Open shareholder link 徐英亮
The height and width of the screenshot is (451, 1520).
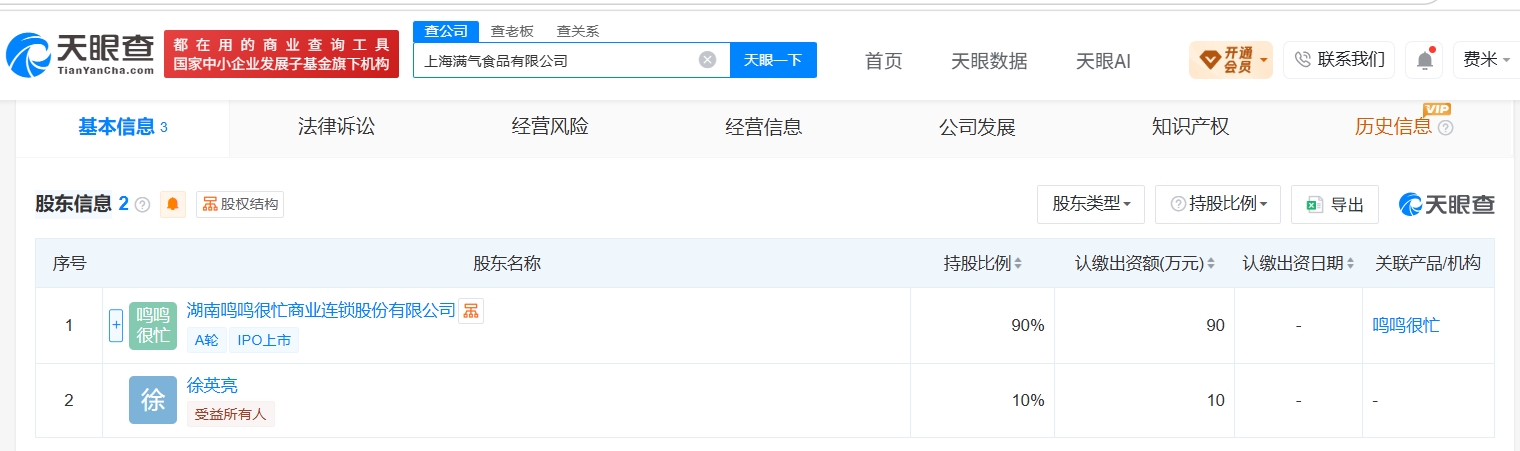(x=212, y=385)
